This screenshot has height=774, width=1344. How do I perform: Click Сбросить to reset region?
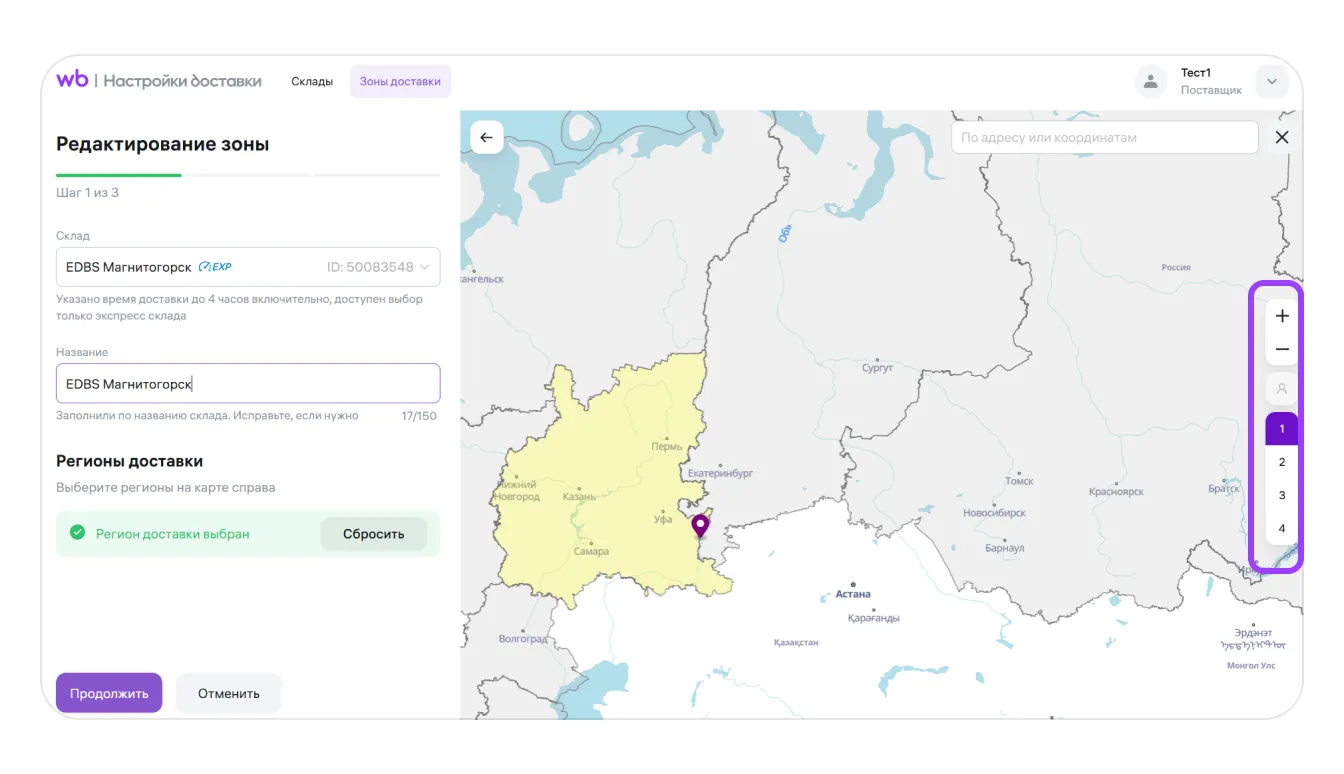coord(373,534)
